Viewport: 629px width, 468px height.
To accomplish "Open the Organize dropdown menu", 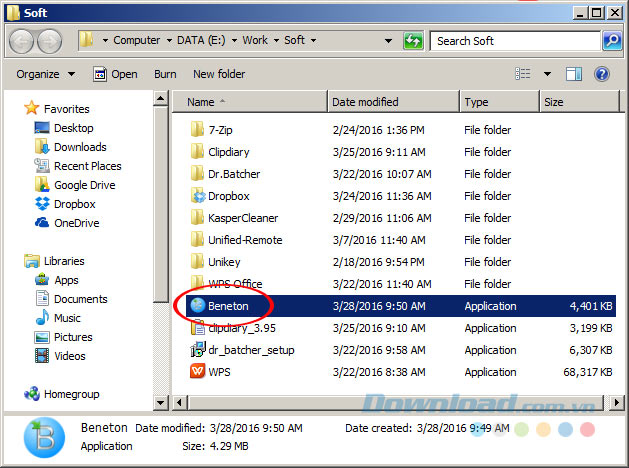I will (45, 74).
